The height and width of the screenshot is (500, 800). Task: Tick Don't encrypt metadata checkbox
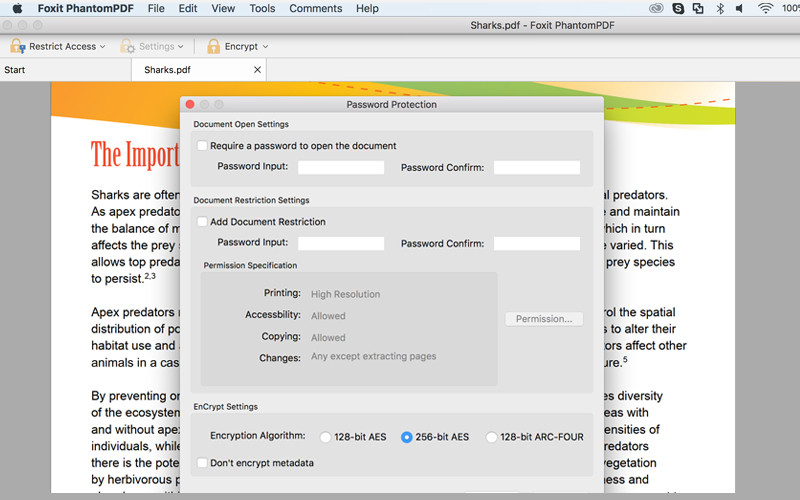click(x=202, y=463)
